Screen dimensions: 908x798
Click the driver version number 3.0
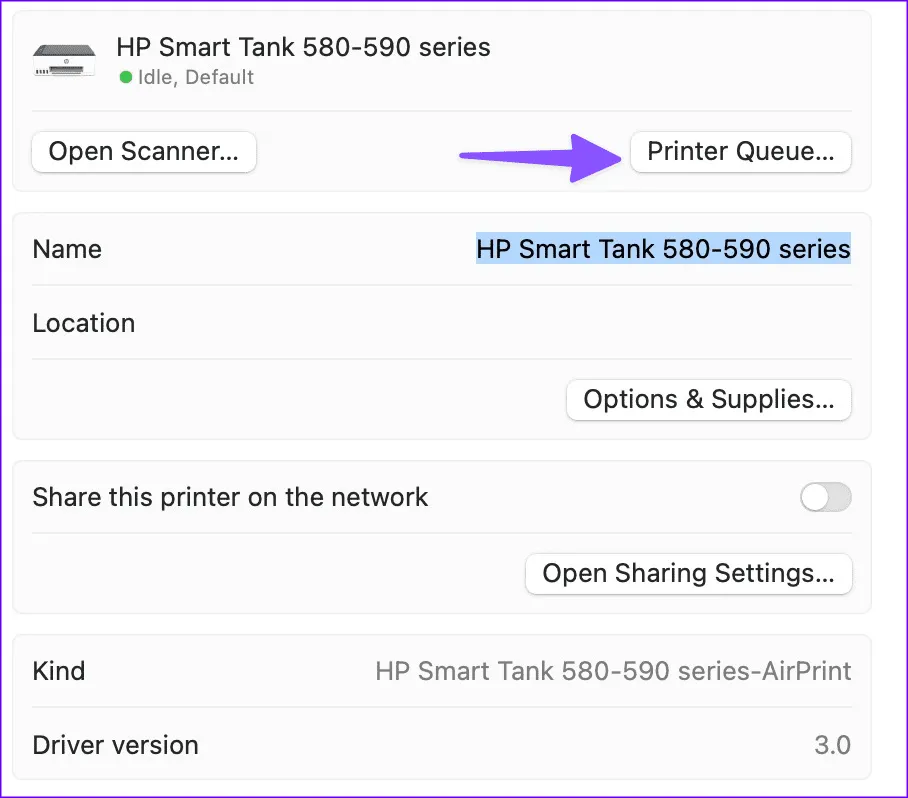click(832, 745)
